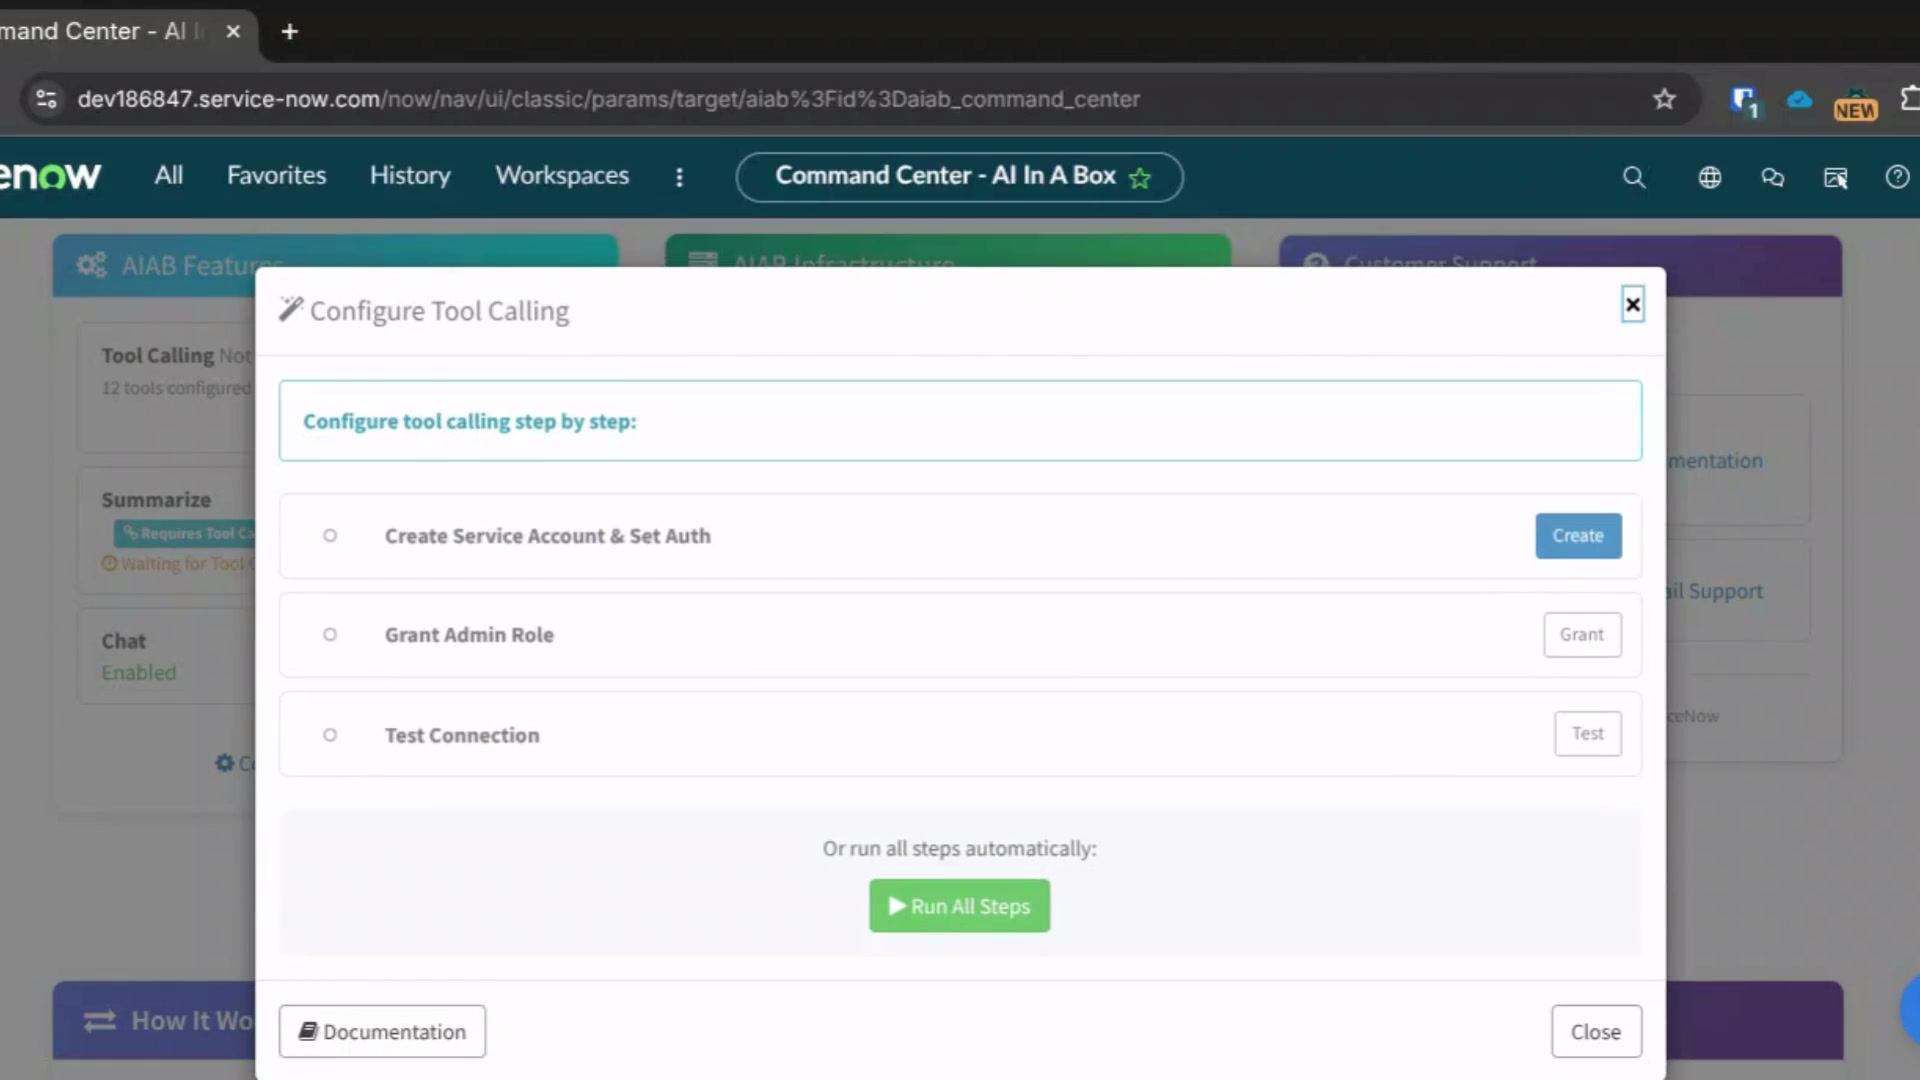
Task: Open the Favorites menu
Action: (276, 176)
